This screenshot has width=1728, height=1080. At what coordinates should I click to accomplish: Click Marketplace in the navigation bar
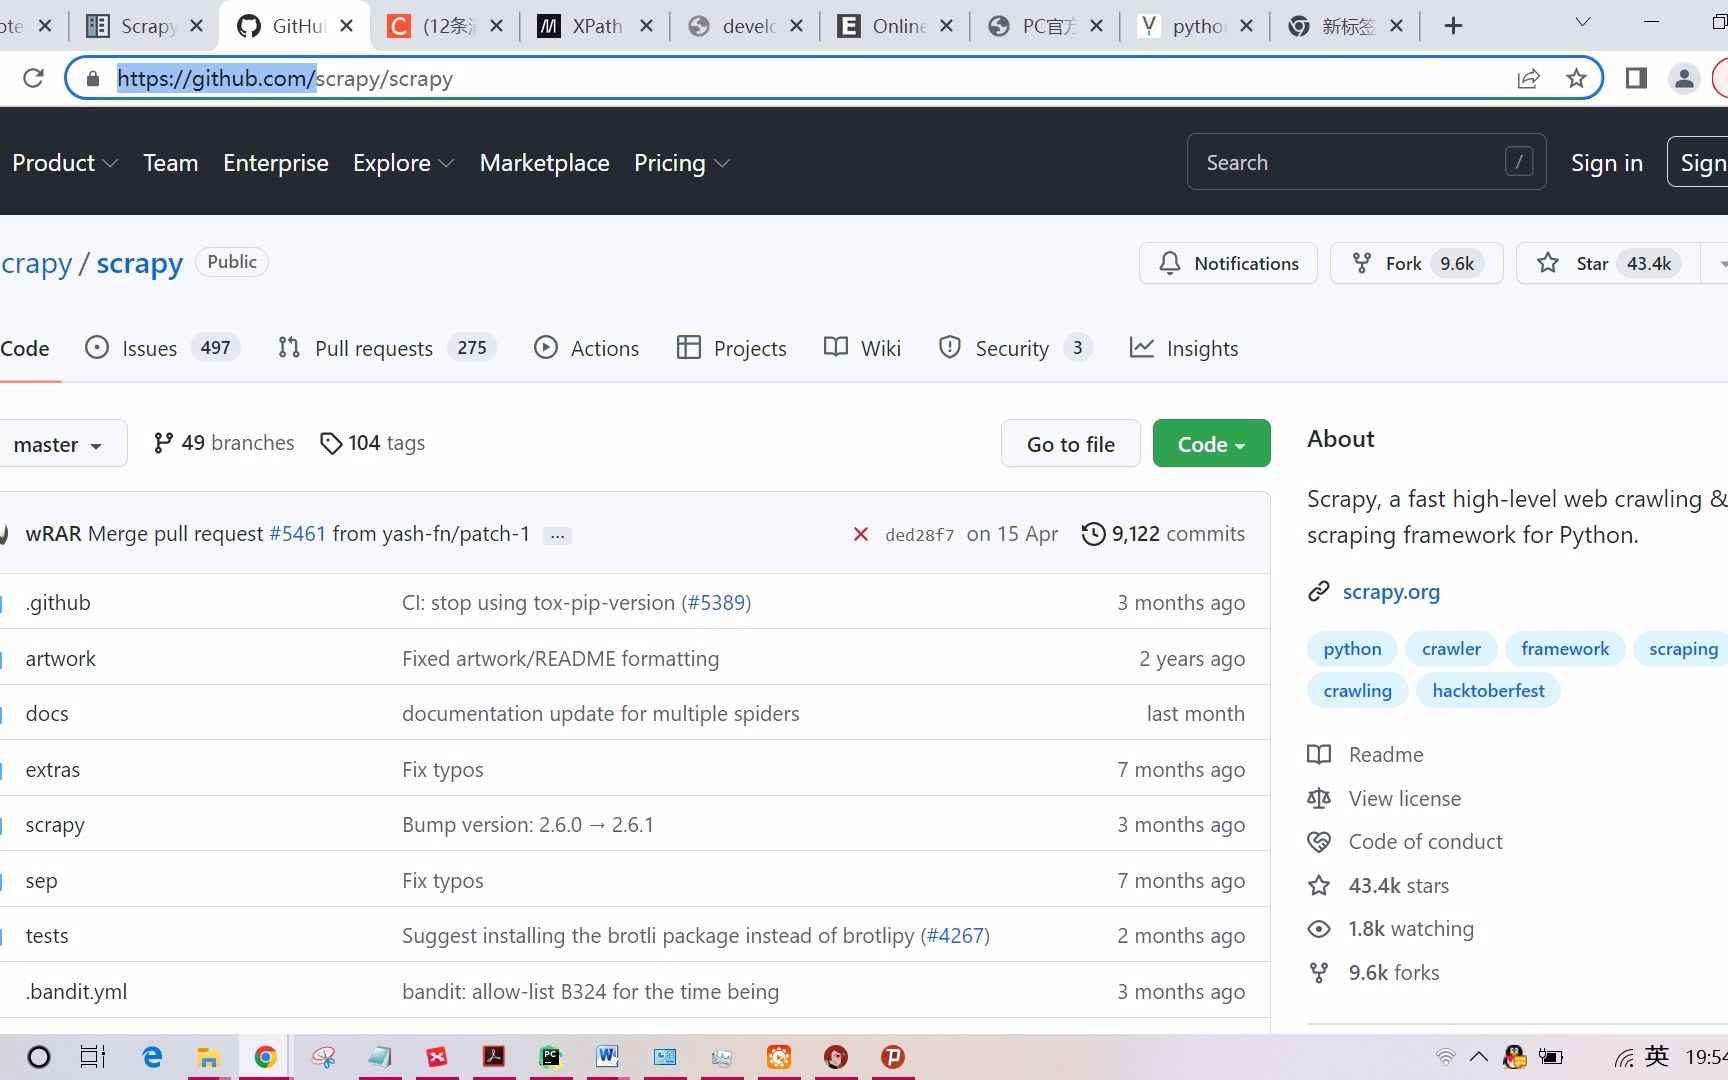tap(545, 163)
